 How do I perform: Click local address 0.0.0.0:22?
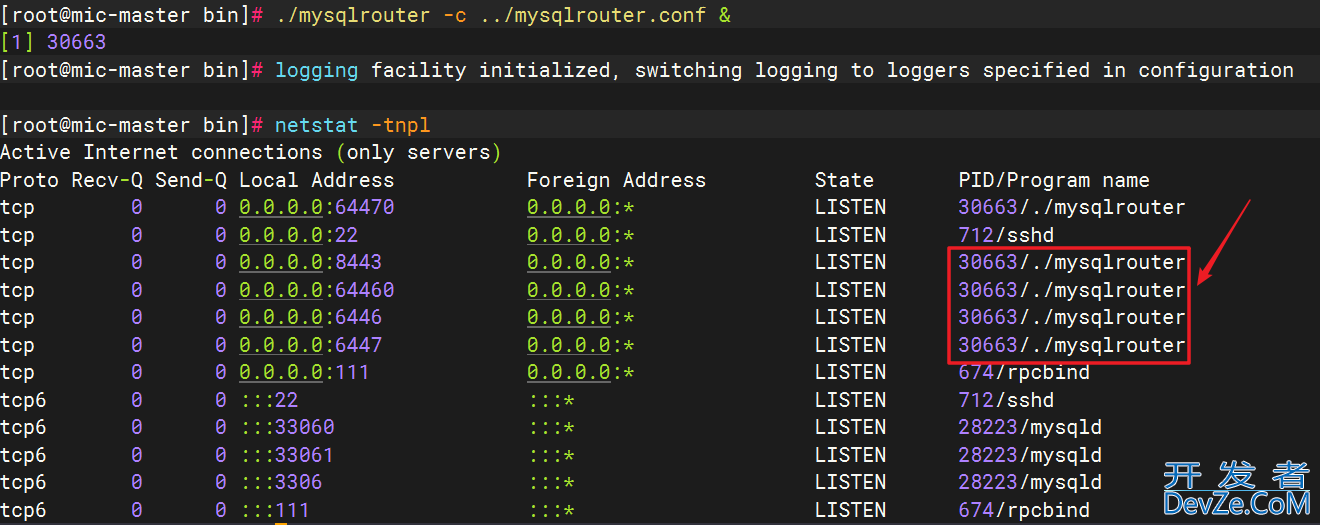click(x=298, y=235)
